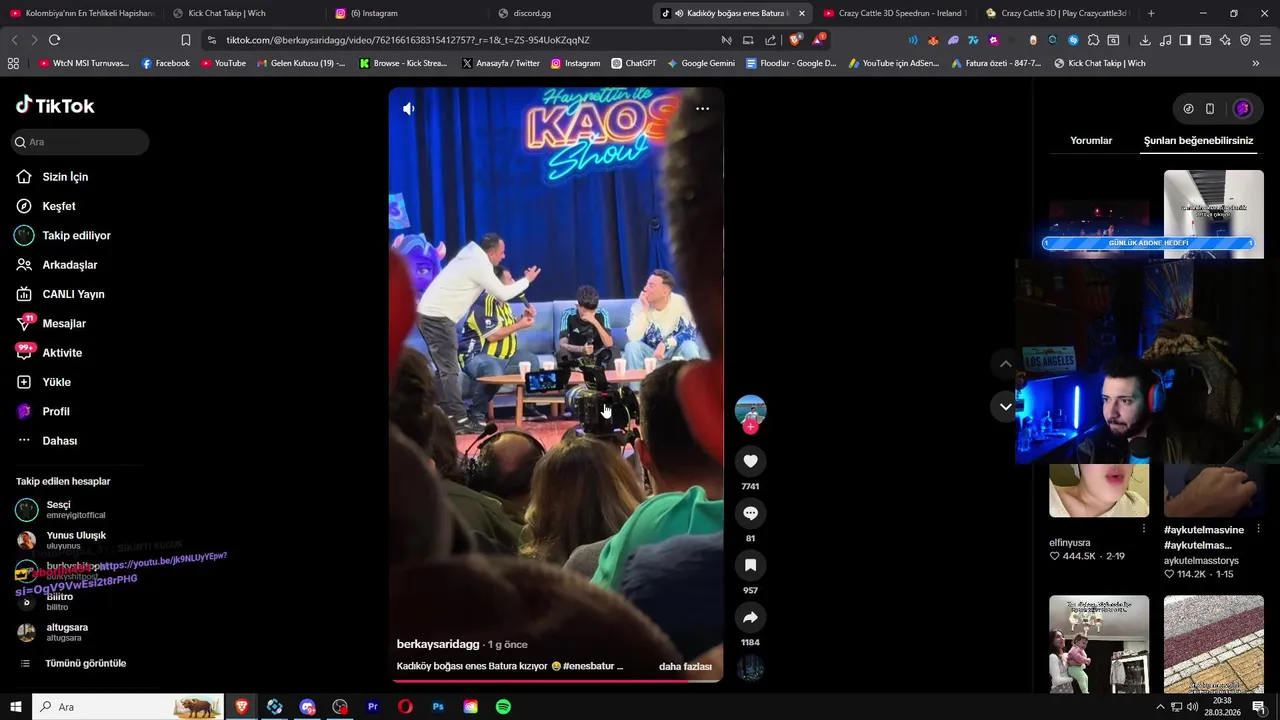Bookmark this page in address bar
The height and width of the screenshot is (720, 1280).
pyautogui.click(x=186, y=40)
